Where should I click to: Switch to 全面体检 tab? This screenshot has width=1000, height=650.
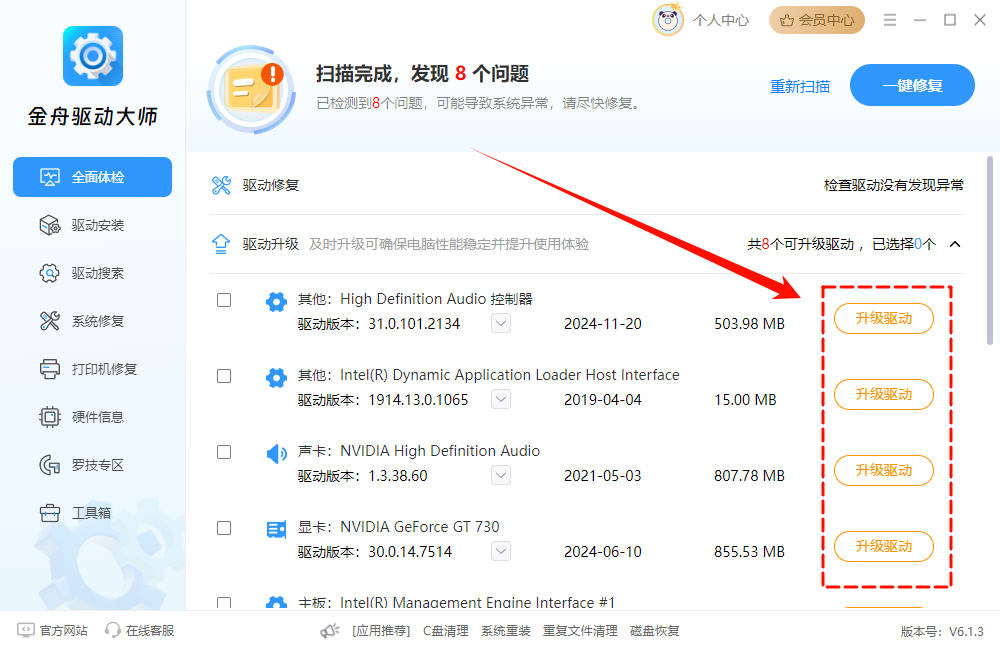92,177
